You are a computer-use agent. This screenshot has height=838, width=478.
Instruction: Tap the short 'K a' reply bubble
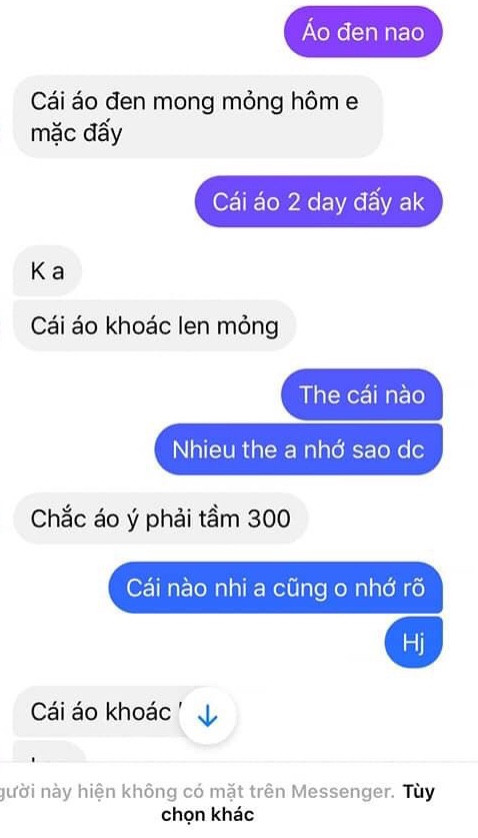pyautogui.click(x=47, y=271)
